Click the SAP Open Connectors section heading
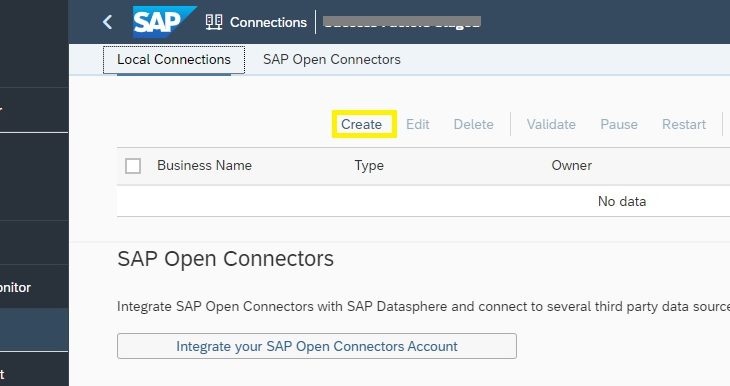The height and width of the screenshot is (386, 730). coord(225,259)
